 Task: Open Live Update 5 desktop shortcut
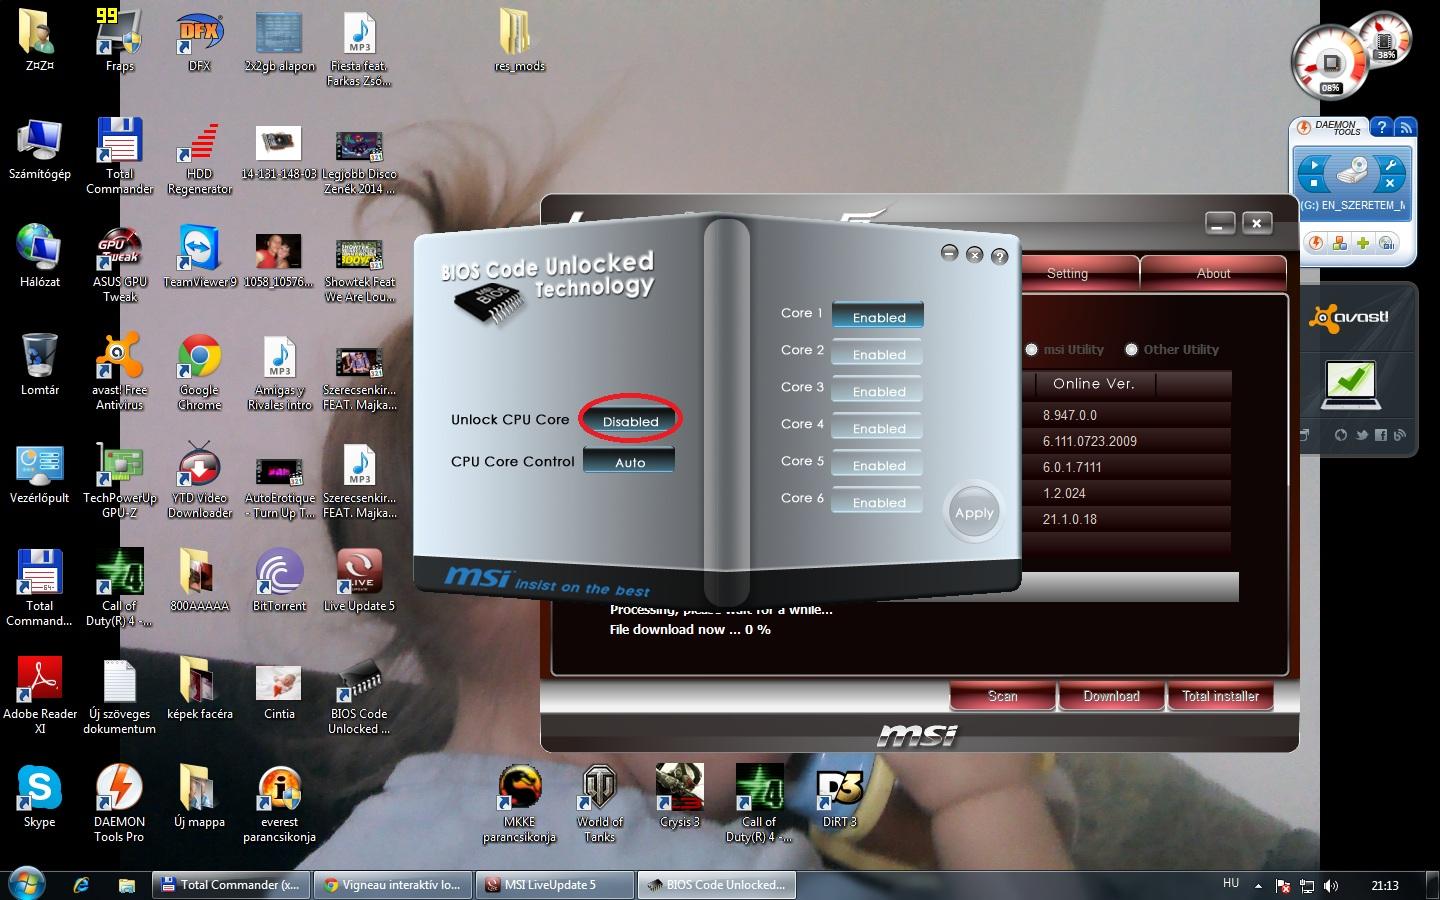coord(359,580)
